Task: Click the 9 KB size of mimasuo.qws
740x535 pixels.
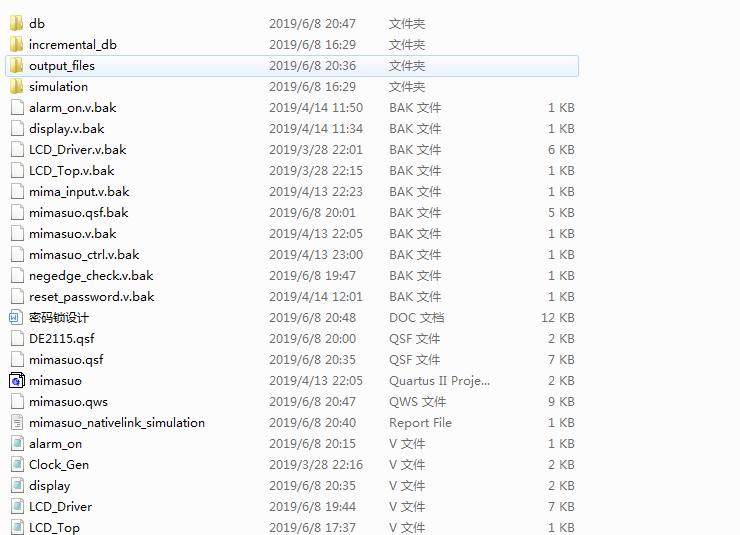Action: [x=561, y=401]
